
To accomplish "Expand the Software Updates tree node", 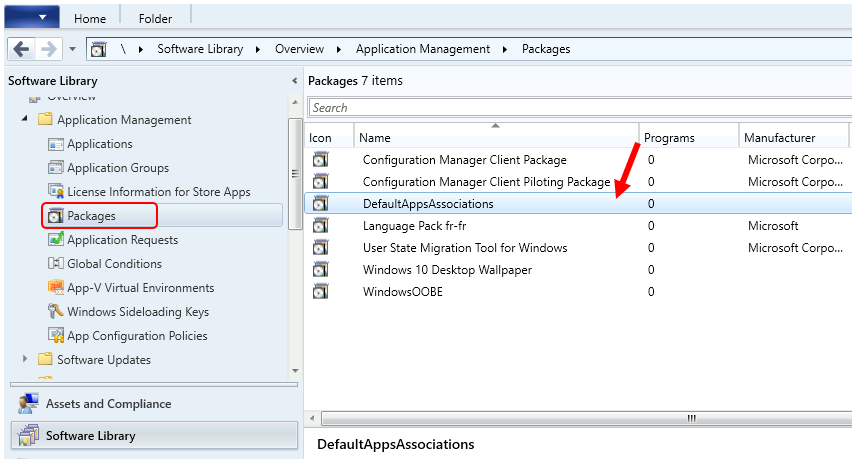I will [25, 359].
